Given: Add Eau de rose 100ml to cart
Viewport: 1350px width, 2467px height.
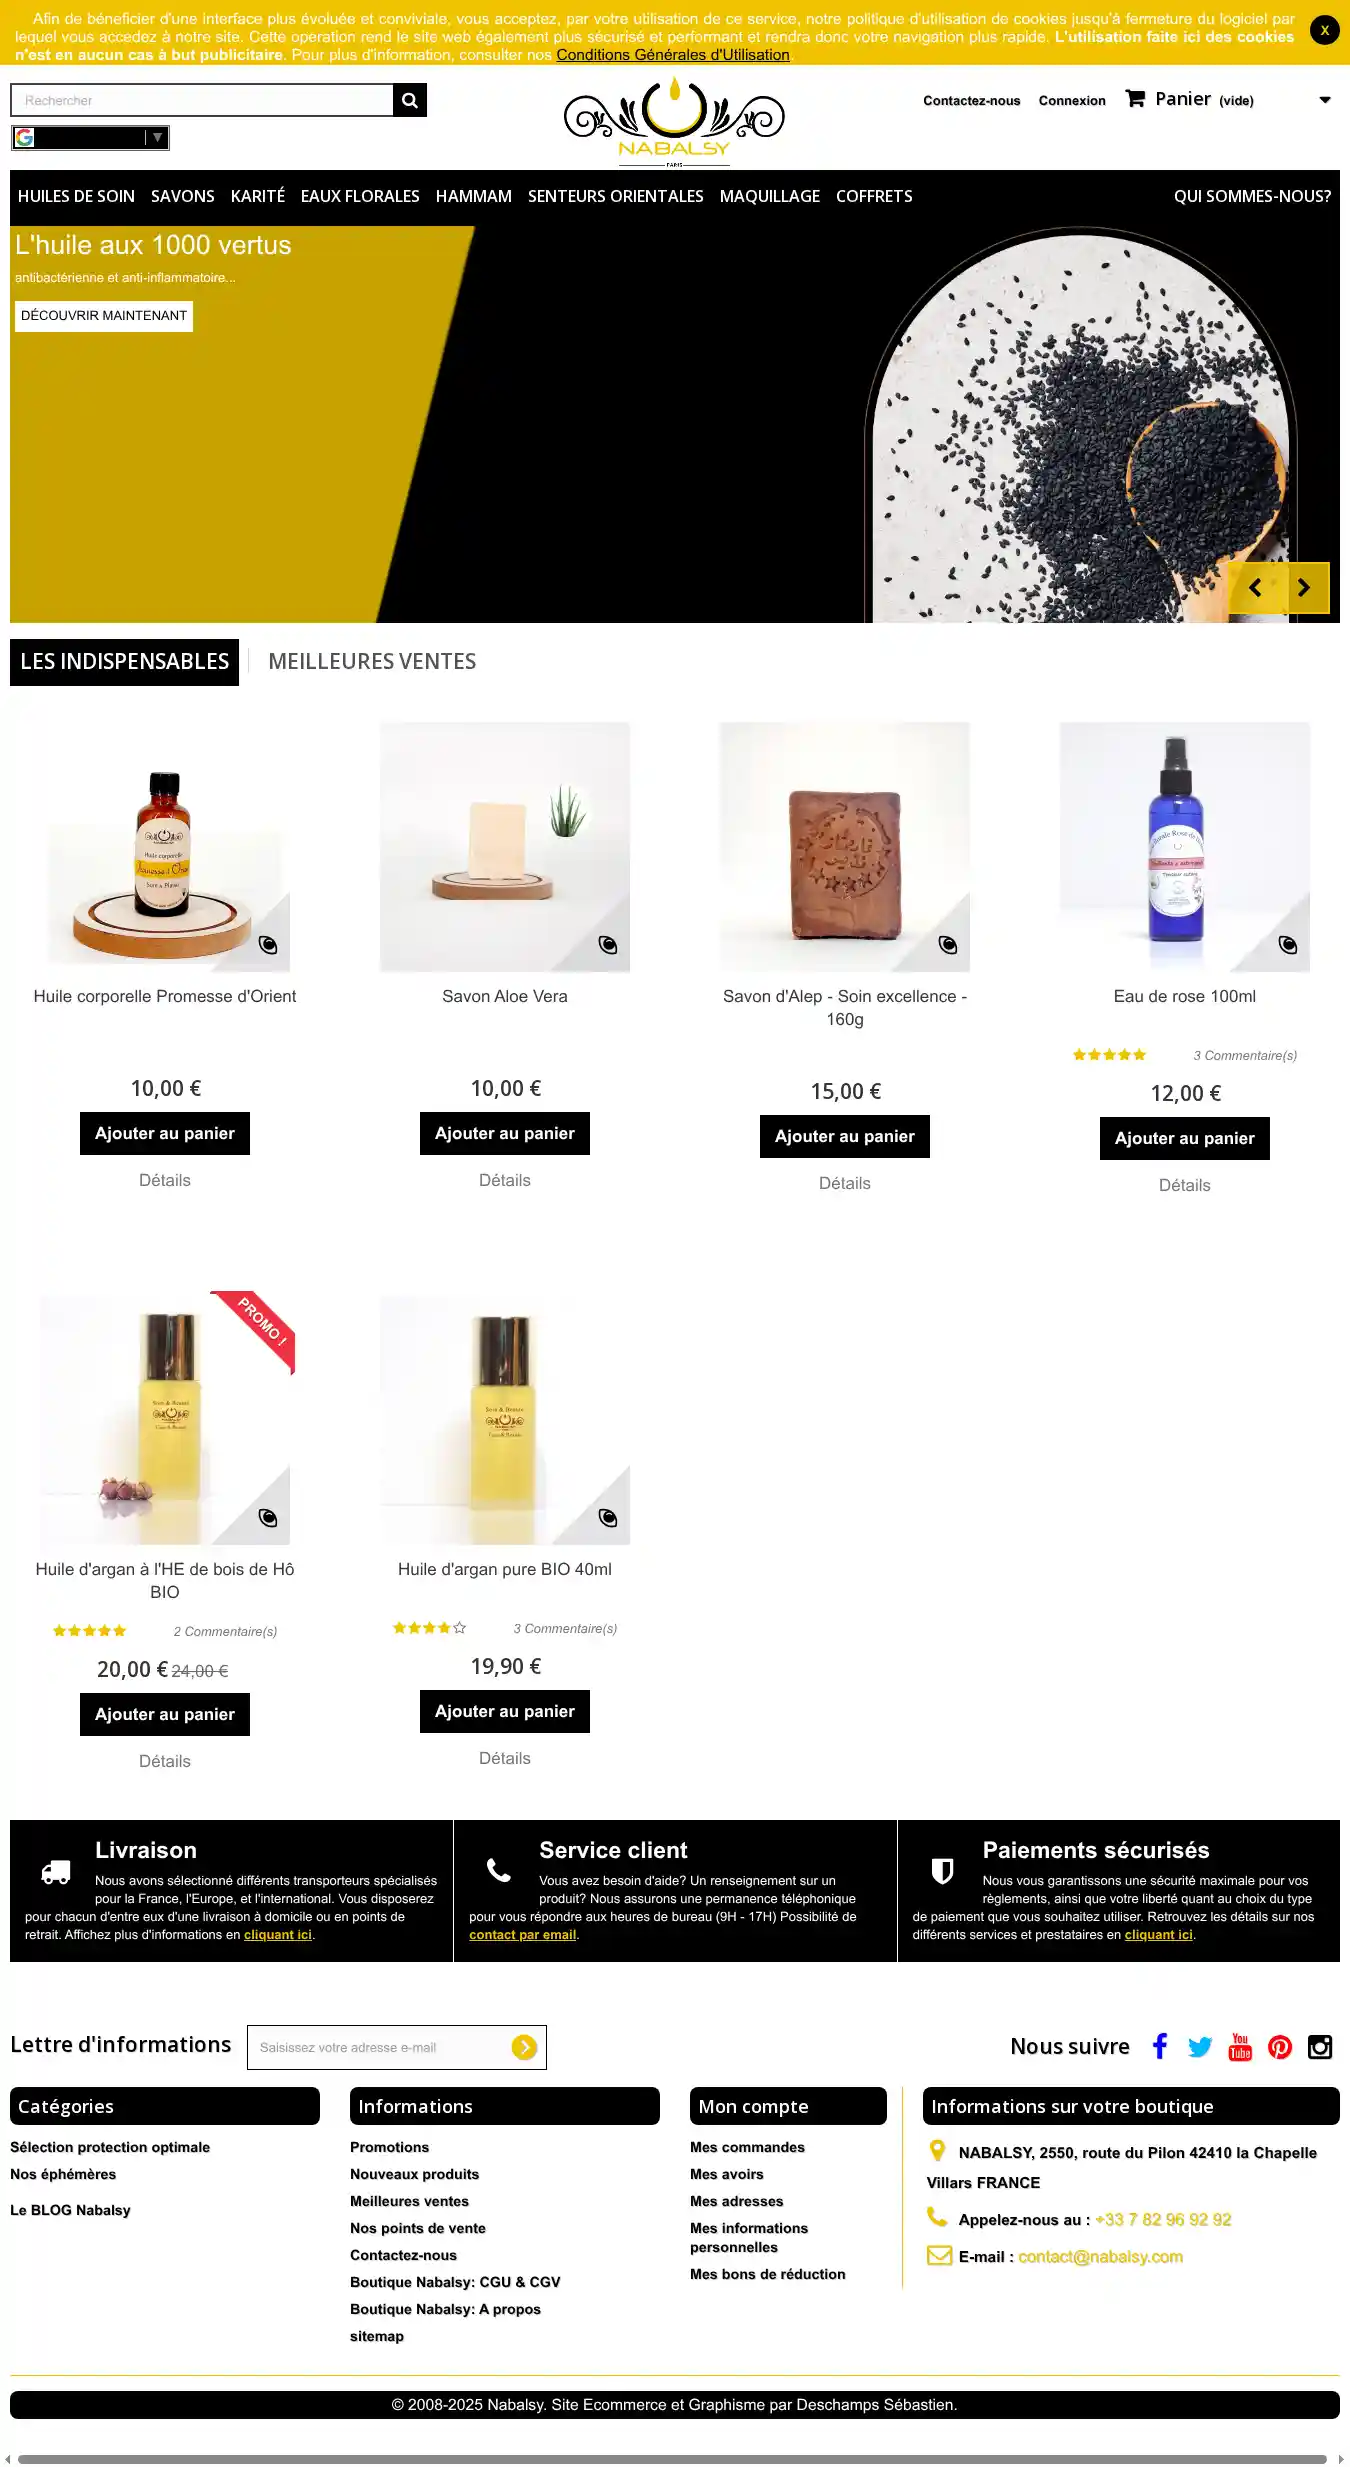Looking at the screenshot, I should (x=1184, y=1138).
